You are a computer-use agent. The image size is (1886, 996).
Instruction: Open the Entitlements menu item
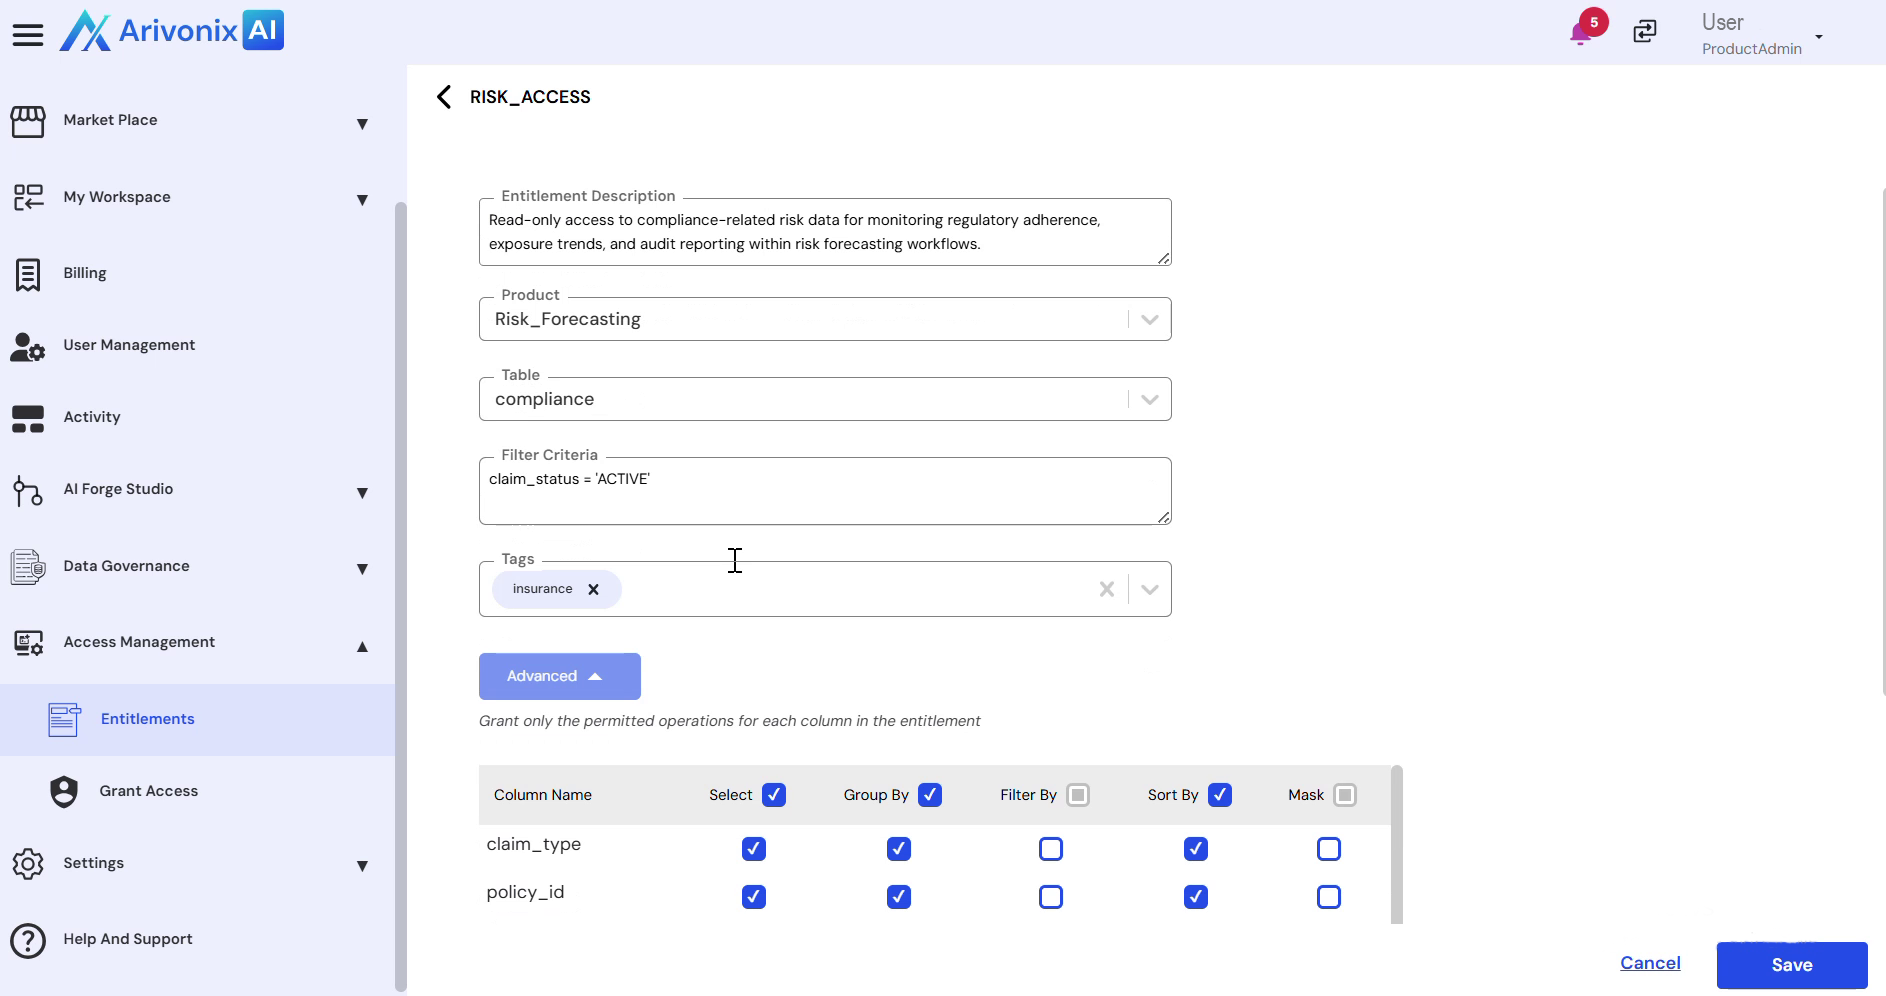pos(147,720)
